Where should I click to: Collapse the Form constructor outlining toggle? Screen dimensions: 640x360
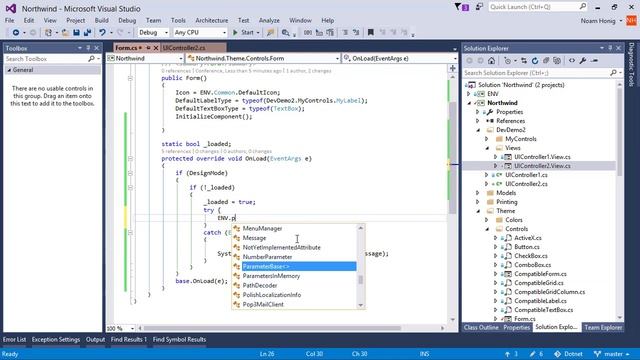click(130, 78)
